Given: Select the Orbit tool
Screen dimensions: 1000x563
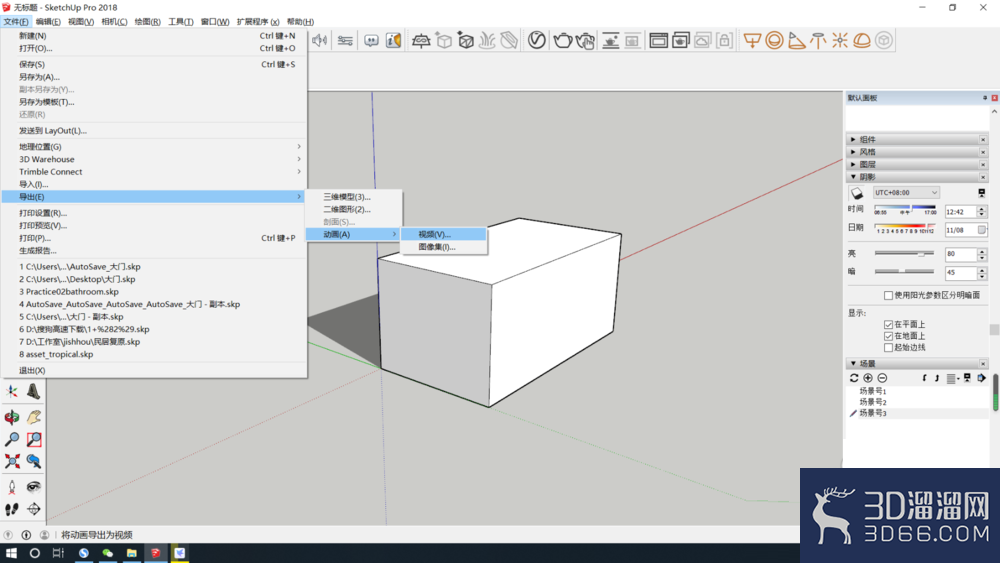Looking at the screenshot, I should point(11,418).
